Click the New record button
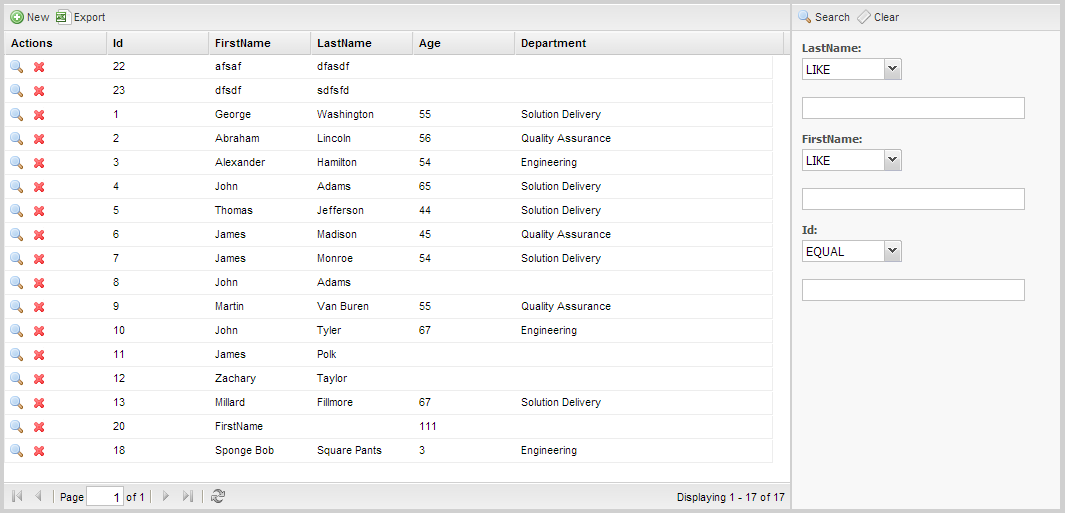The height and width of the screenshot is (513, 1065). pos(30,17)
